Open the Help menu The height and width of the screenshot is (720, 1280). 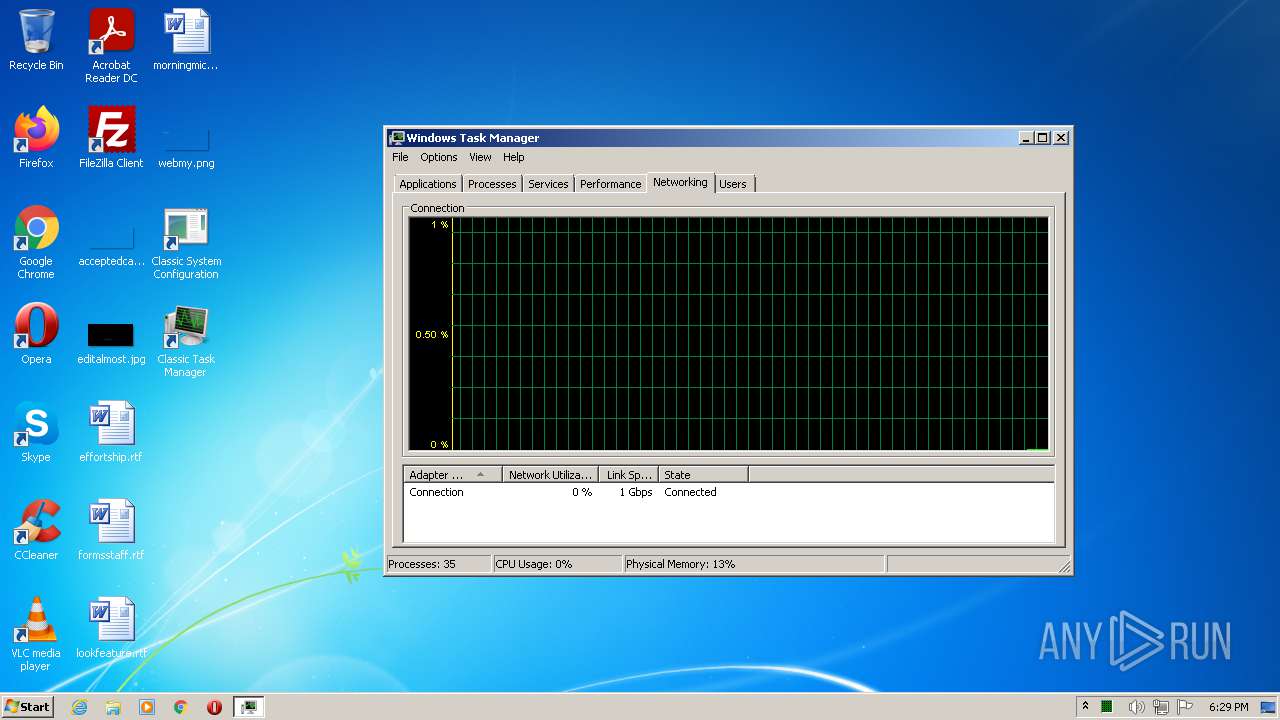[x=513, y=157]
